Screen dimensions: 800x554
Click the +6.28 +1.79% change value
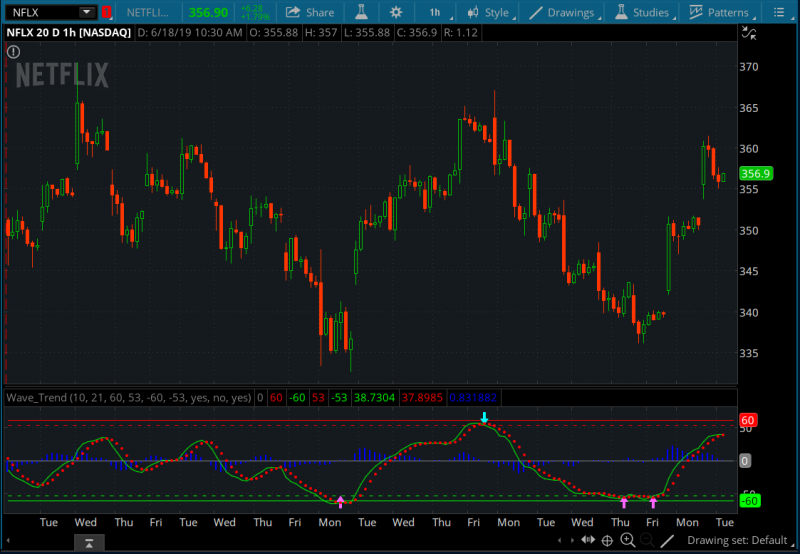coord(254,12)
